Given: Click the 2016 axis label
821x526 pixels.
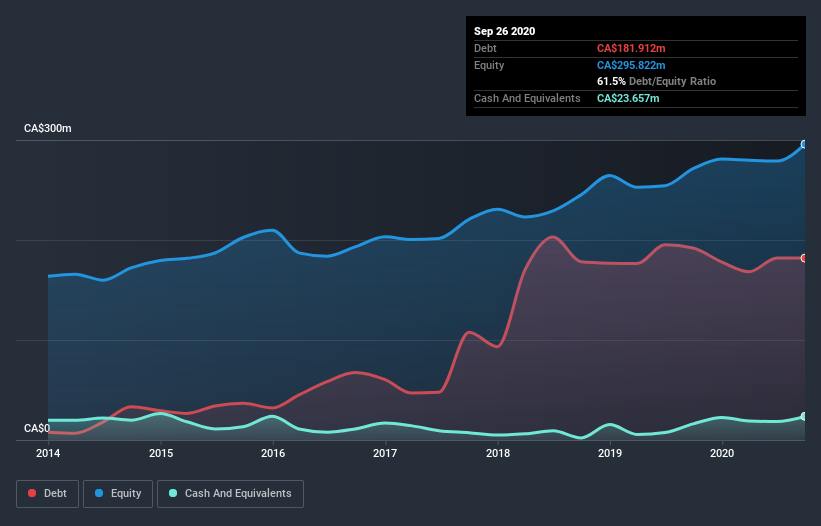Looking at the screenshot, I should pos(273,453).
